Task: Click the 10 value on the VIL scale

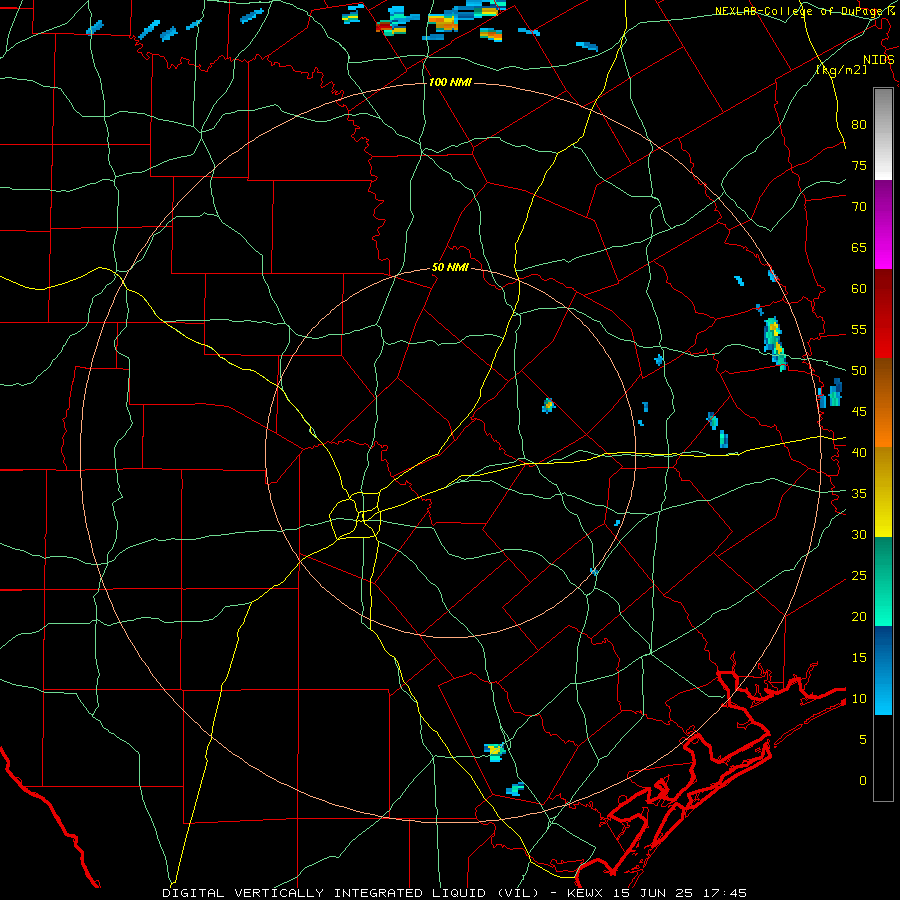Action: (859, 699)
